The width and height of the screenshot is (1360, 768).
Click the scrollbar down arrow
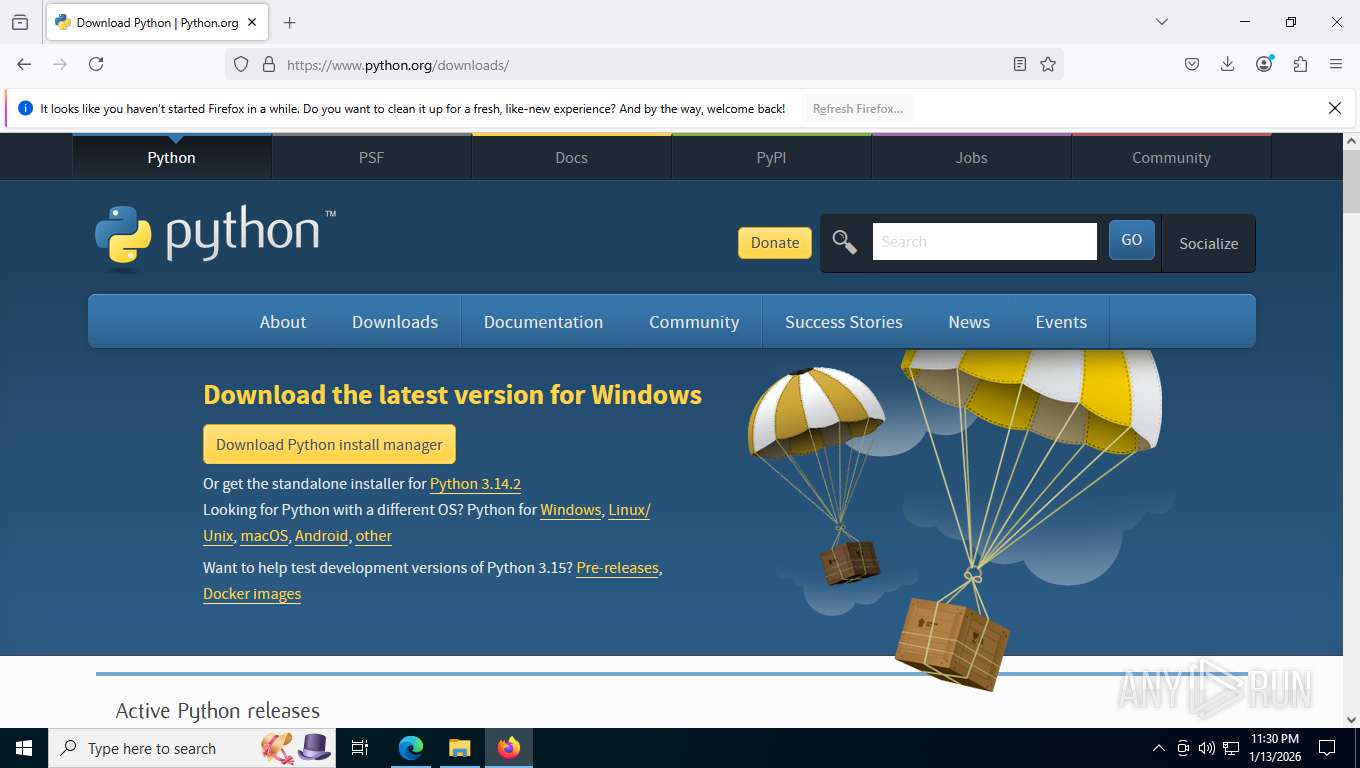pos(1351,719)
